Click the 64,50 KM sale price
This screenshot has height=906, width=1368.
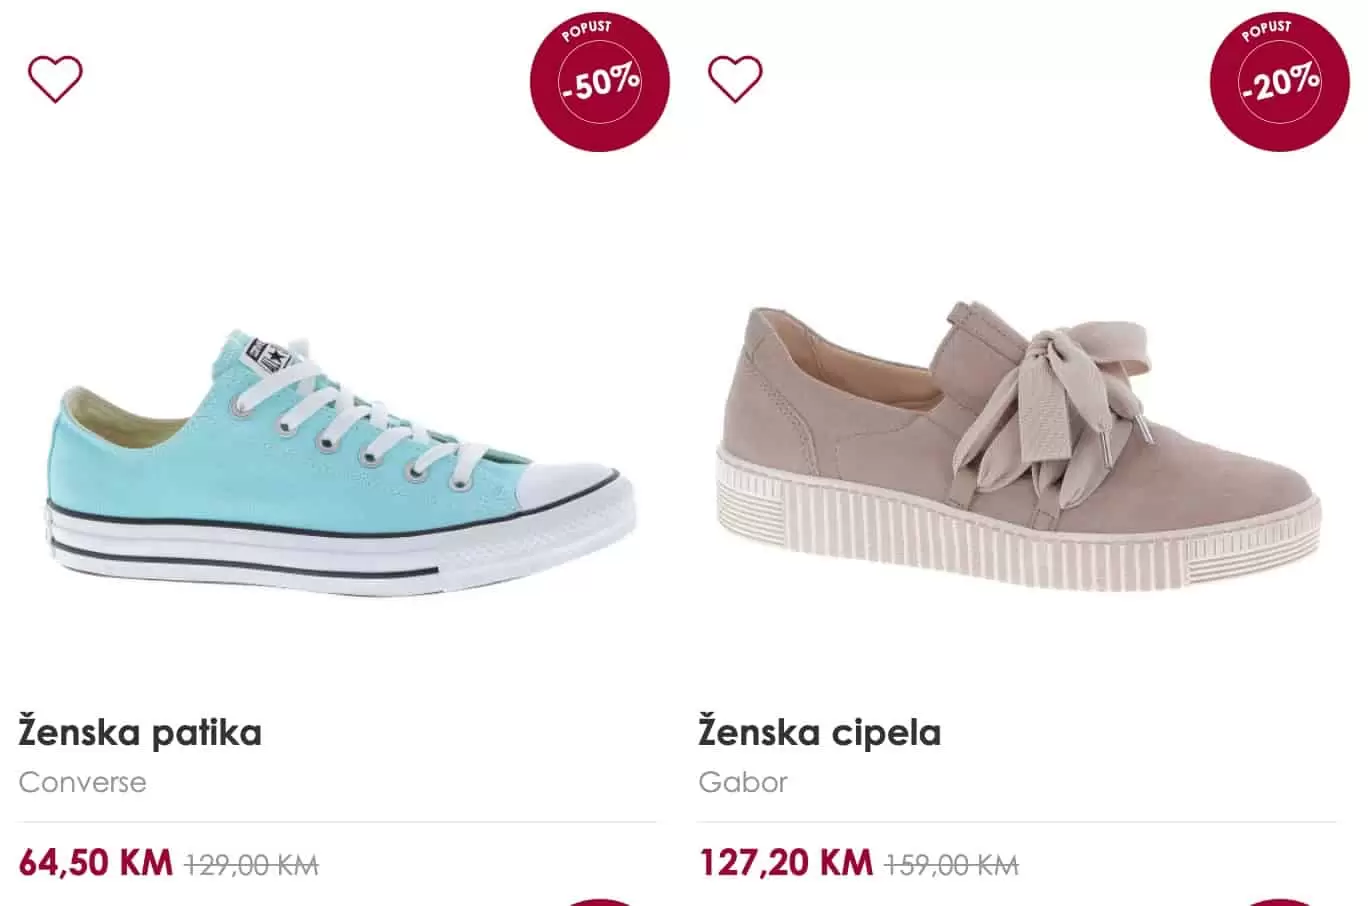pyautogui.click(x=96, y=862)
